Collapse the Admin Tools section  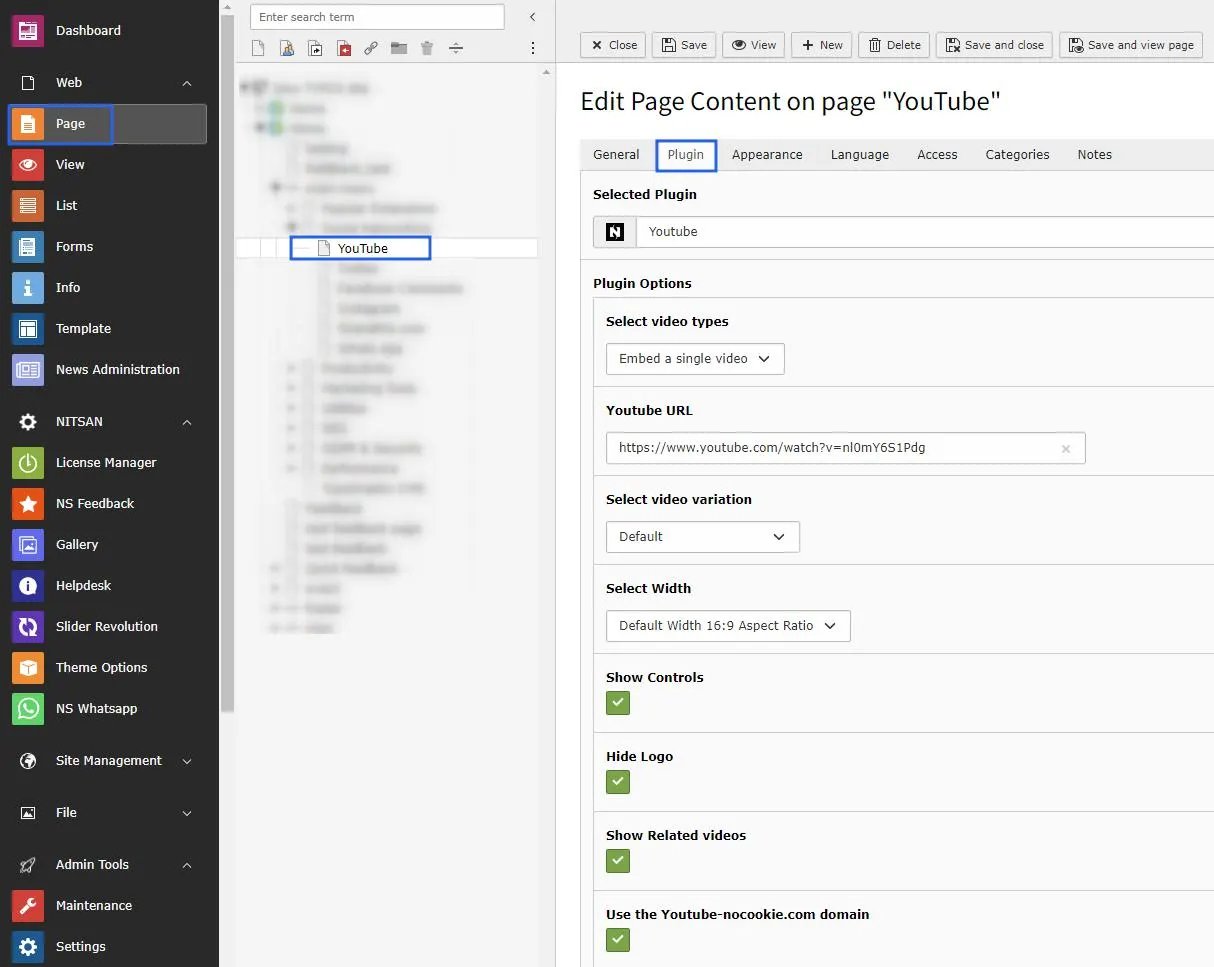pyautogui.click(x=187, y=865)
